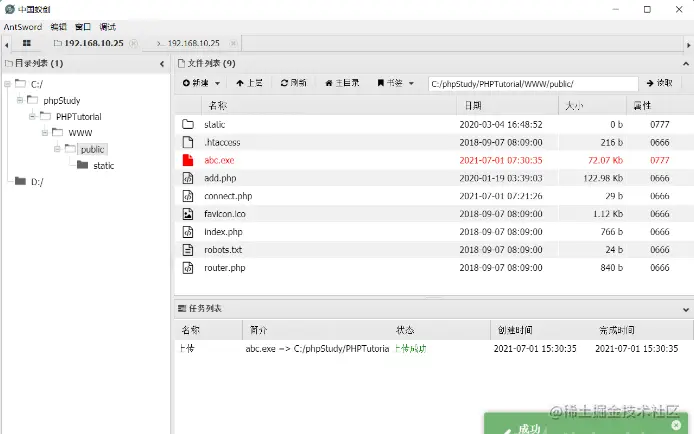Select the add.php file name

tap(220, 178)
